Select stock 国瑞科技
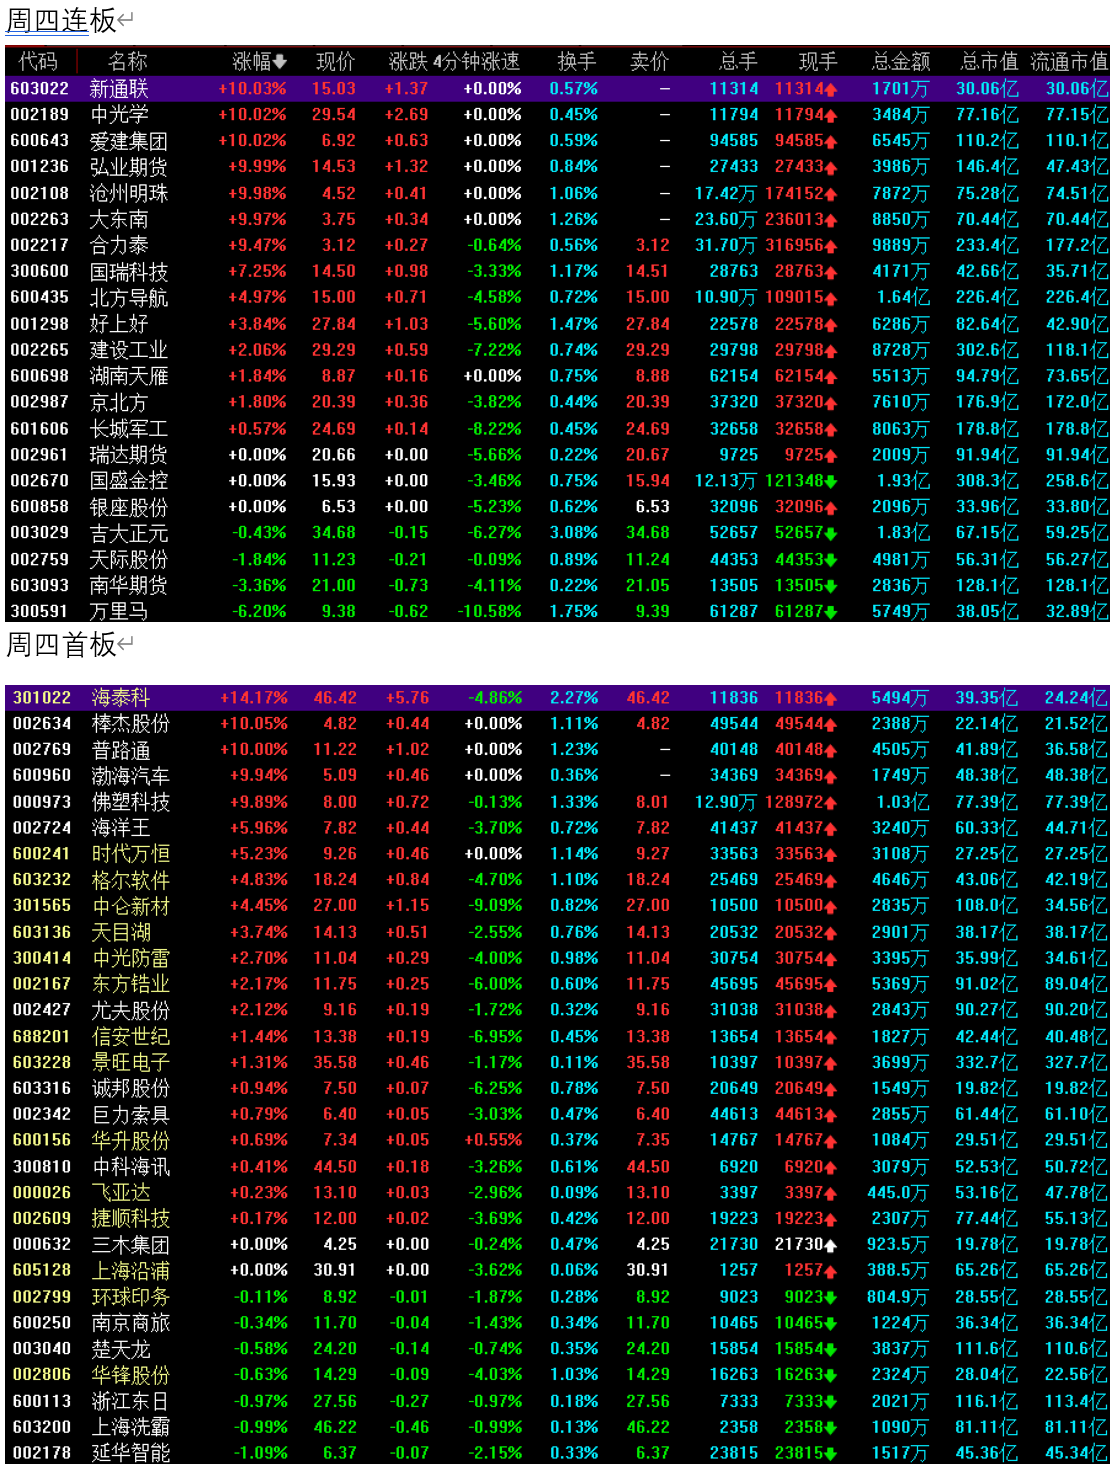The width and height of the screenshot is (1110, 1464). pos(128,272)
